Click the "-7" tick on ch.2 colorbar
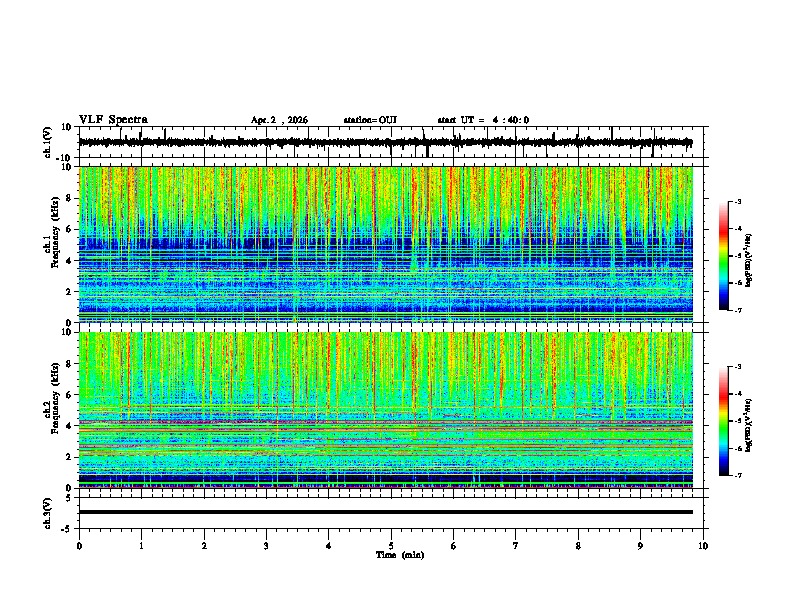This screenshot has width=792, height=612. coord(737,476)
